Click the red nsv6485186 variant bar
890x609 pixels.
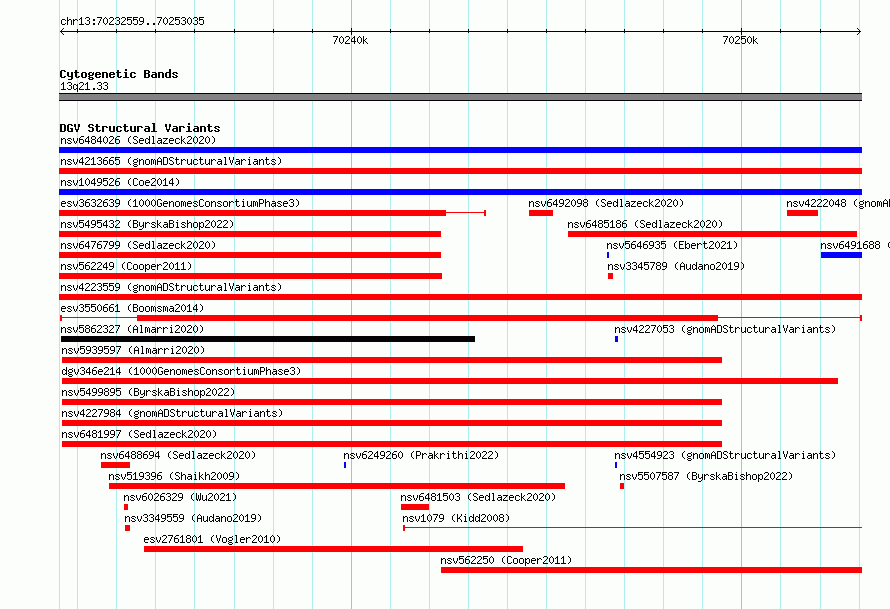click(x=712, y=234)
